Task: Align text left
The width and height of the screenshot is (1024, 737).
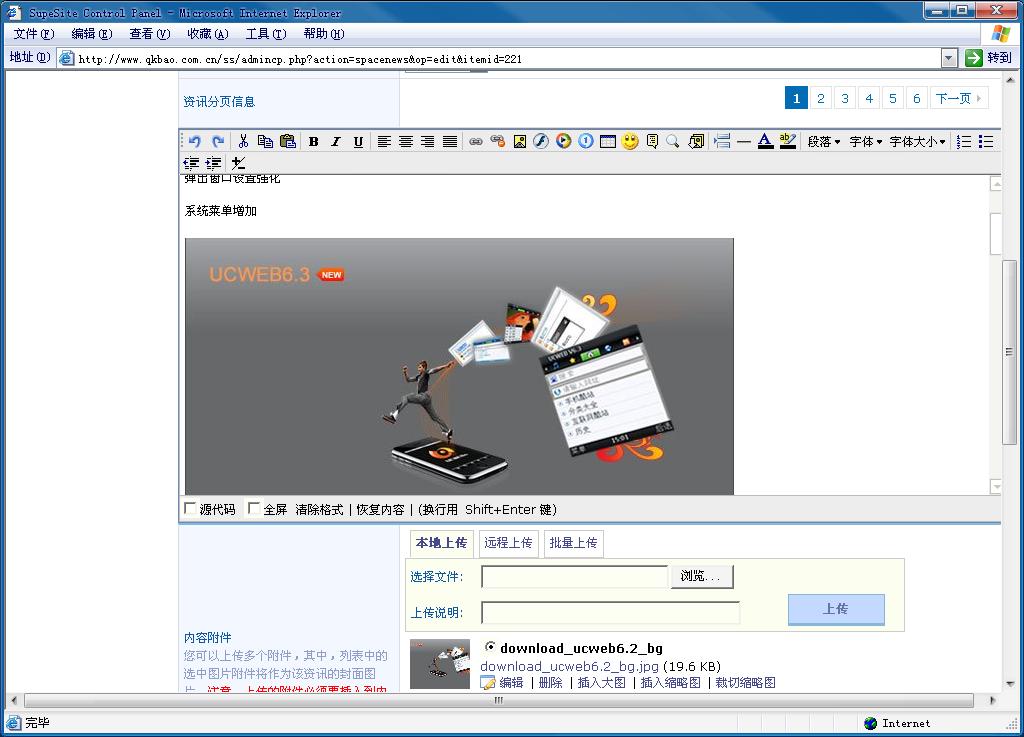Action: (384, 141)
